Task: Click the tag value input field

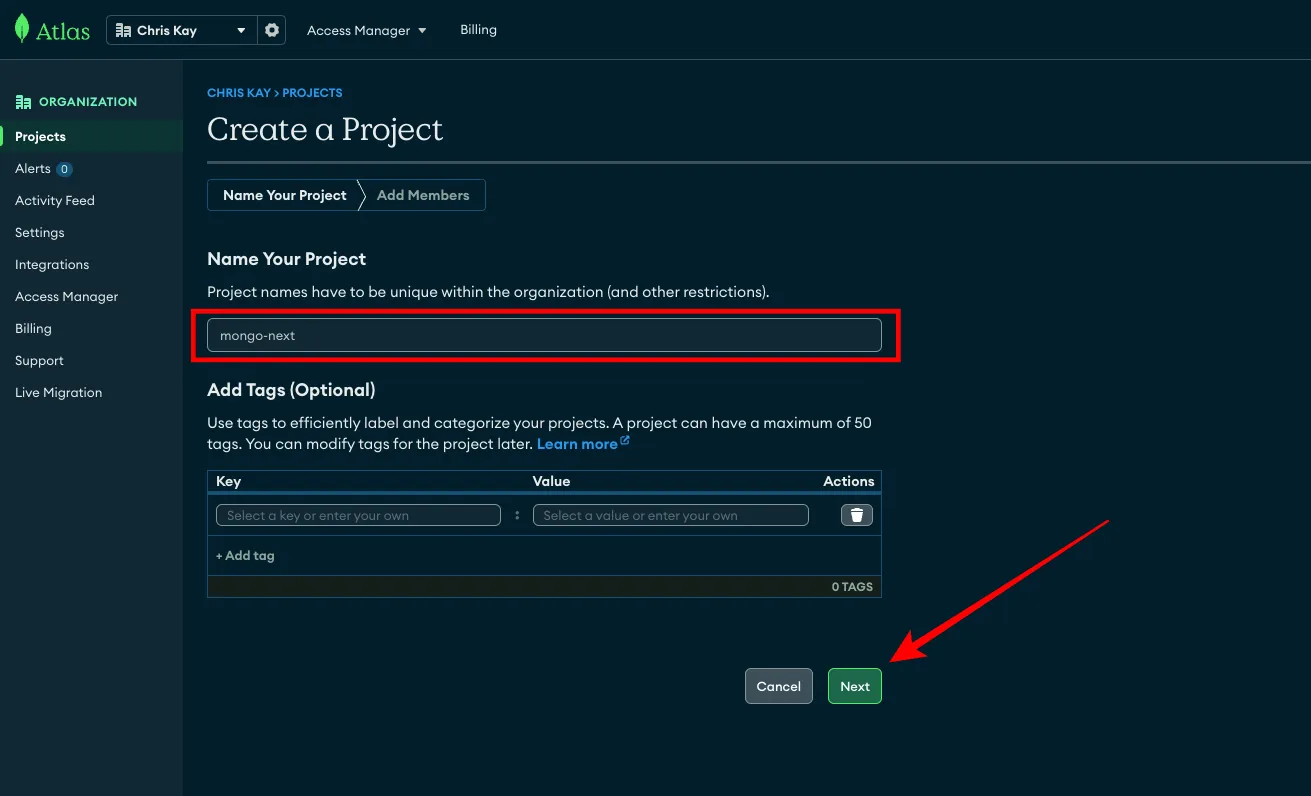Action: (670, 515)
